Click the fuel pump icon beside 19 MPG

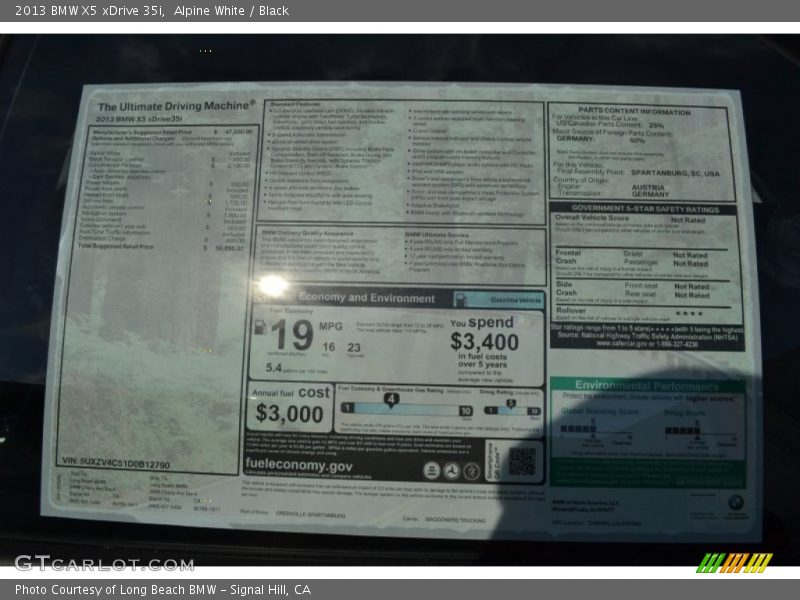click(x=260, y=327)
